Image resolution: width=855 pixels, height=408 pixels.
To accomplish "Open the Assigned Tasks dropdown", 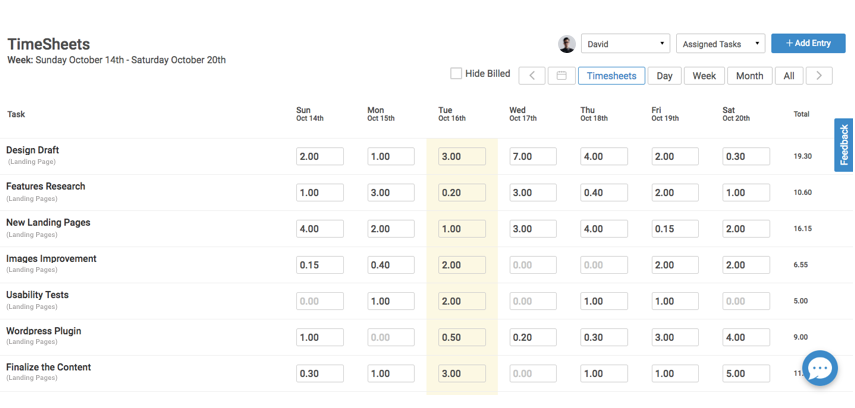I will tap(720, 44).
